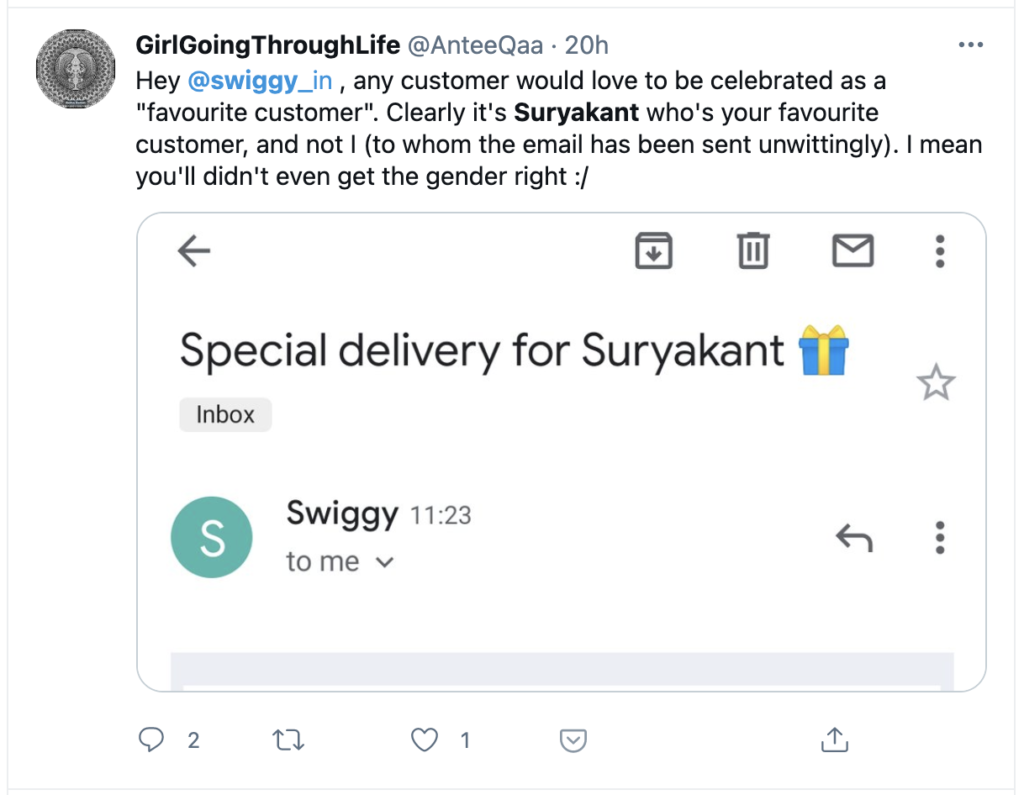Open the GirlGoingThroughLife profile name
This screenshot has width=1024, height=795.
(267, 46)
